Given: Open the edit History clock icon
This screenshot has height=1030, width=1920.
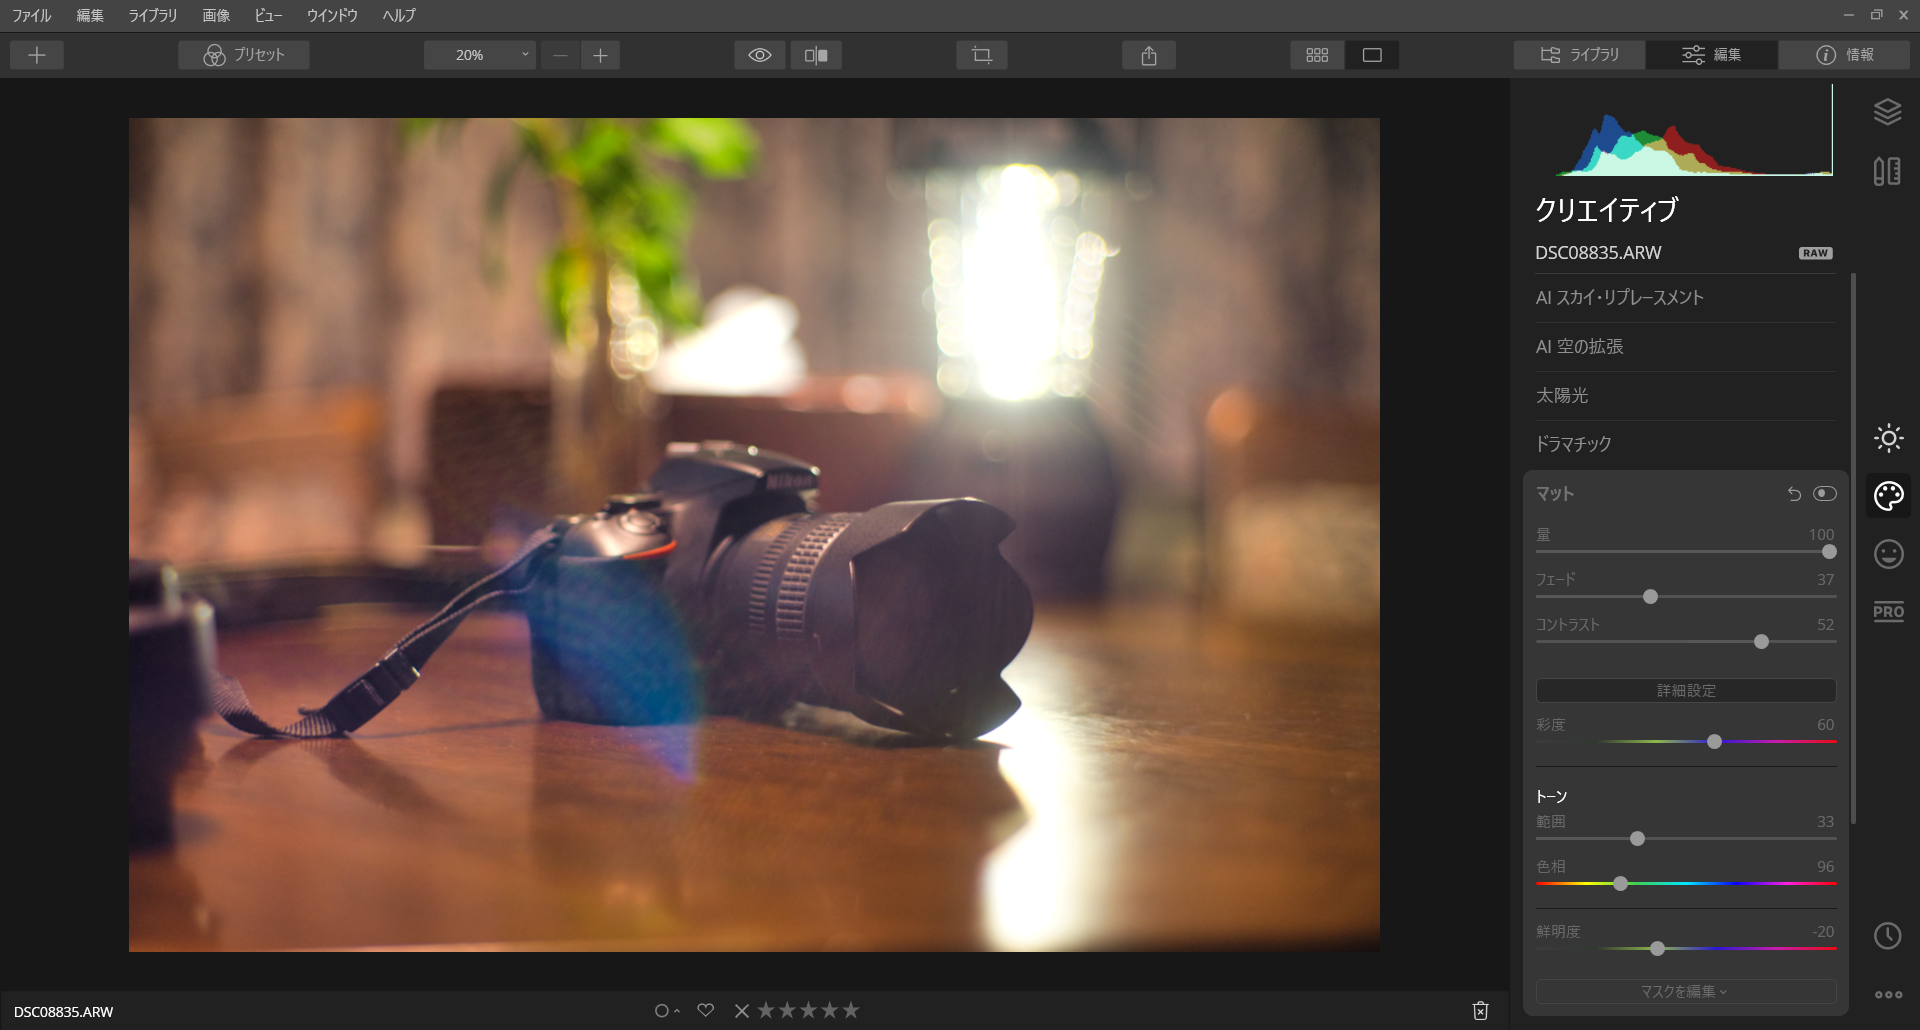Looking at the screenshot, I should (x=1887, y=936).
